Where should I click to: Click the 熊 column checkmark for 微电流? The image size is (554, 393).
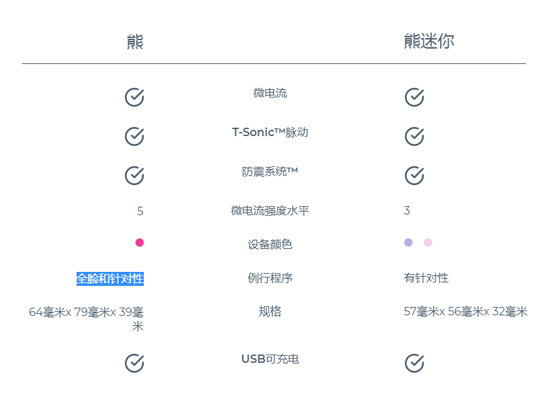point(134,97)
